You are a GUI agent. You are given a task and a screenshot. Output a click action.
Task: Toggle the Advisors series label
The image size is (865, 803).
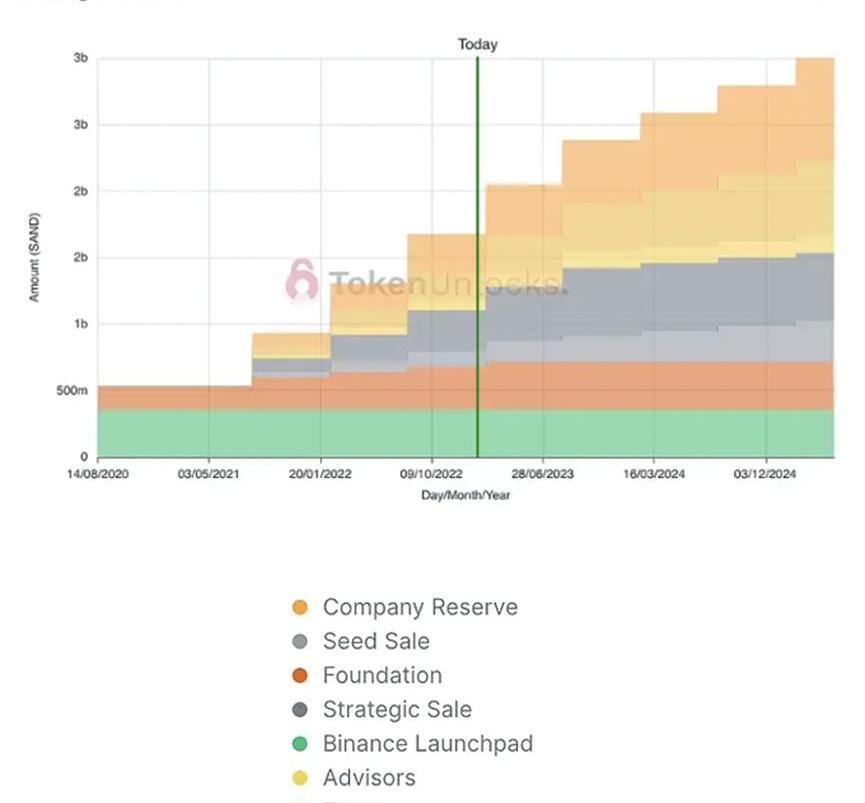[370, 778]
